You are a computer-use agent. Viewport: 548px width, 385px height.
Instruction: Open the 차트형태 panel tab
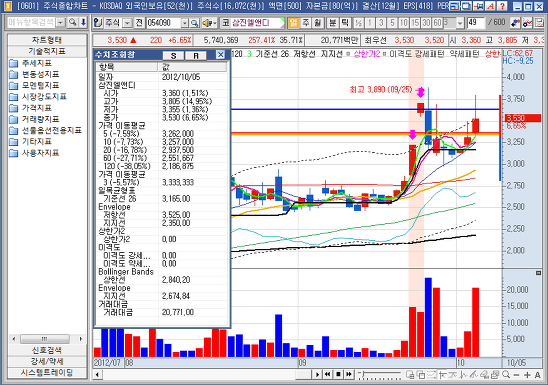point(47,39)
